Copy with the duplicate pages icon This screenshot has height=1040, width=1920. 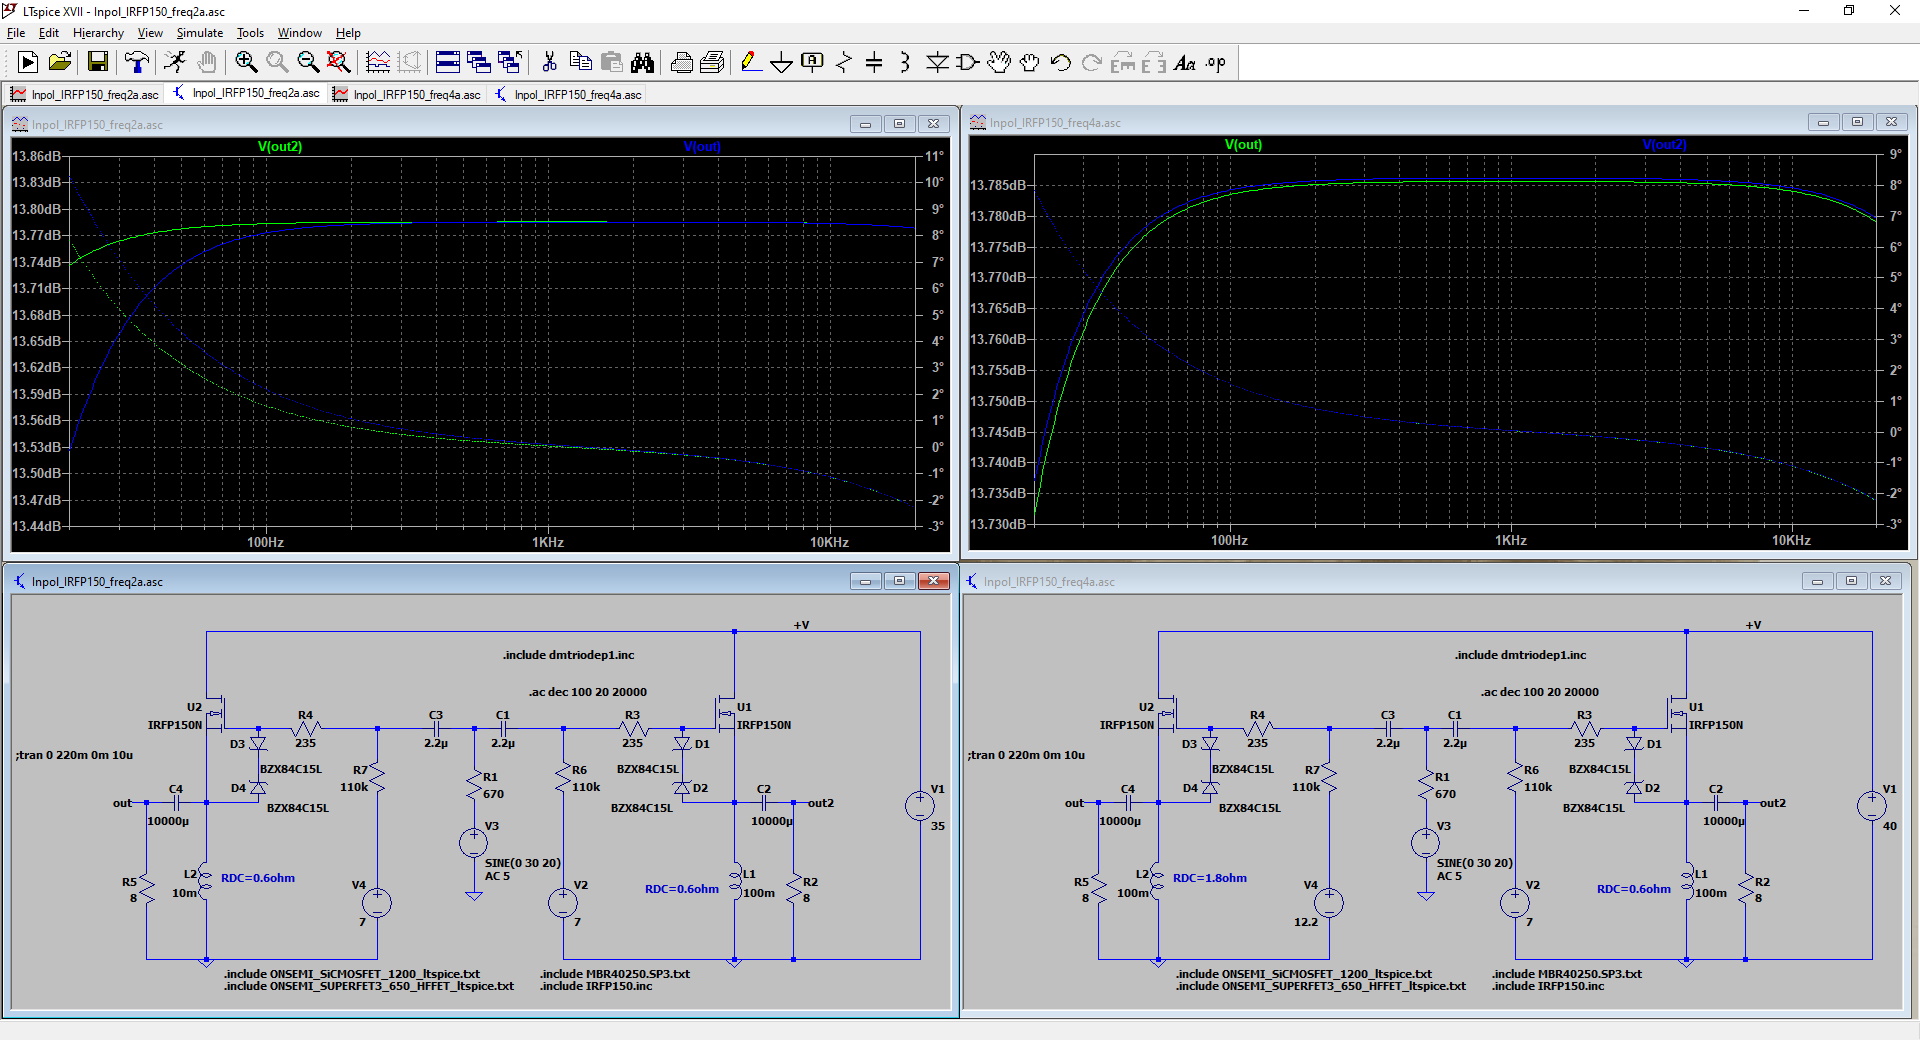[x=580, y=63]
